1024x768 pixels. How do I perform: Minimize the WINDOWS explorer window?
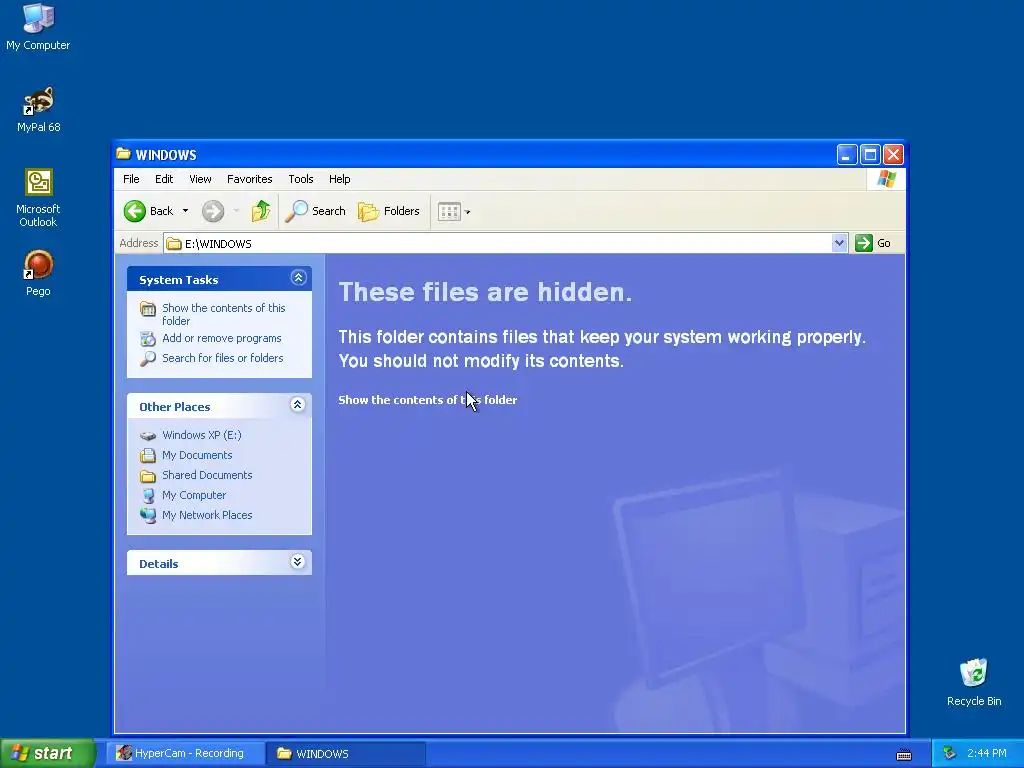(846, 155)
